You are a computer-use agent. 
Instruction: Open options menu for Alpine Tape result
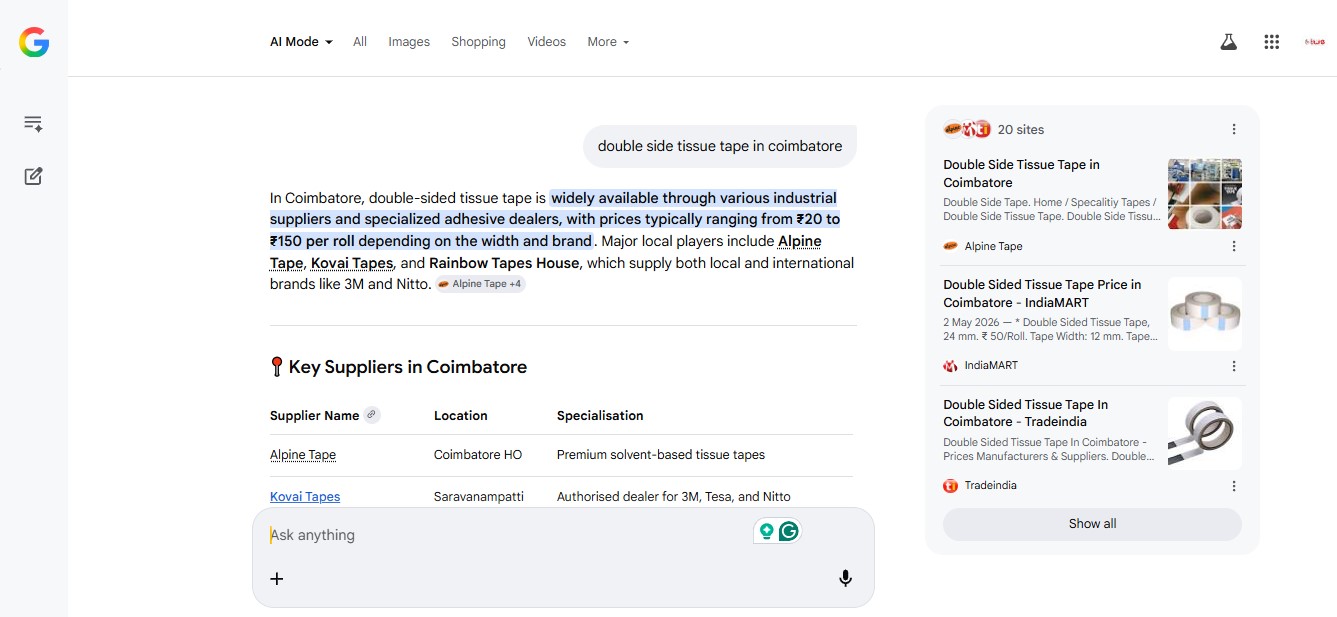(1234, 246)
